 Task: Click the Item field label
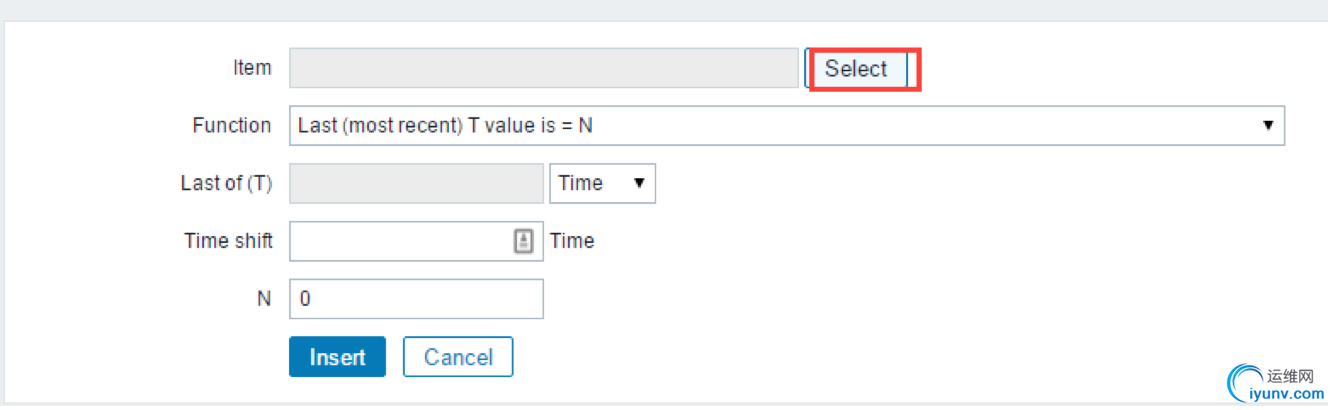[x=252, y=68]
